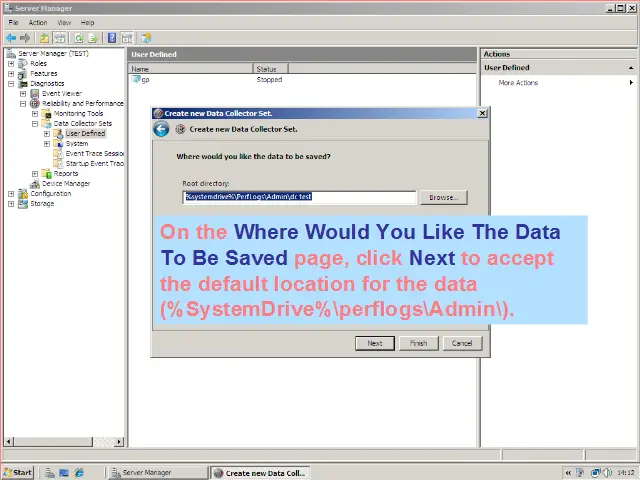Click the Show Desktop quick launch icon
Image resolution: width=640 pixels, height=480 pixels.
click(64, 473)
